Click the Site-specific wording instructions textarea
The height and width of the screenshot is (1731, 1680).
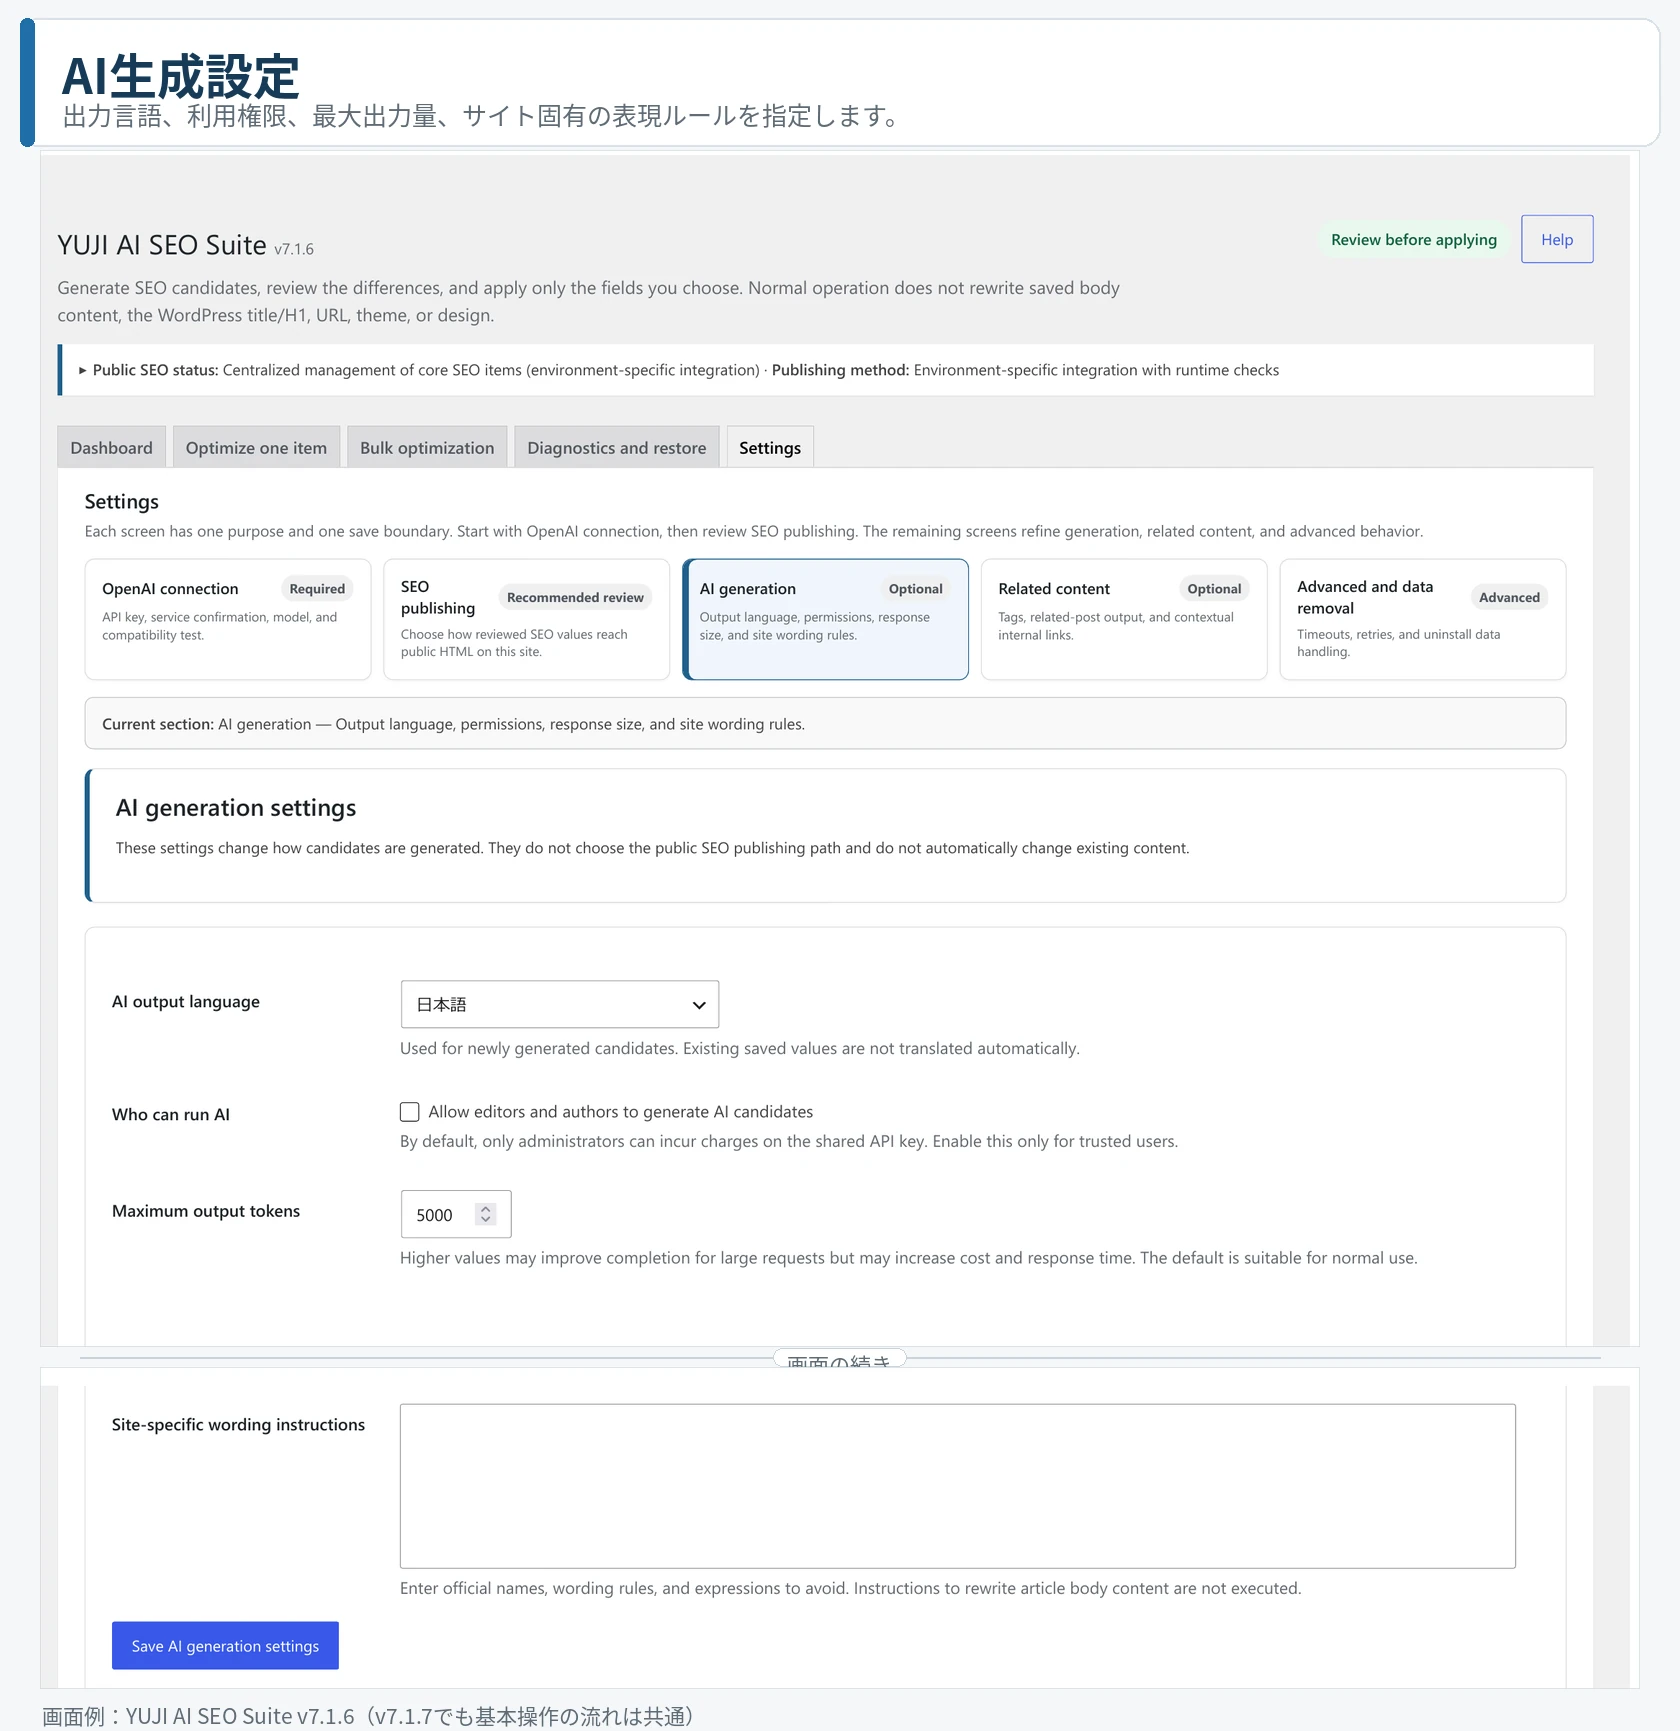(x=958, y=1486)
